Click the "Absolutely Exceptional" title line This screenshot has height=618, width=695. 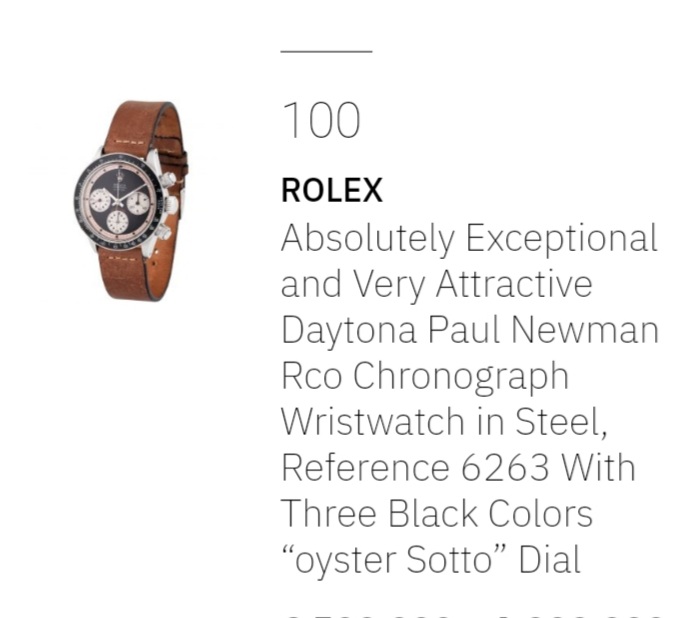tap(469, 238)
